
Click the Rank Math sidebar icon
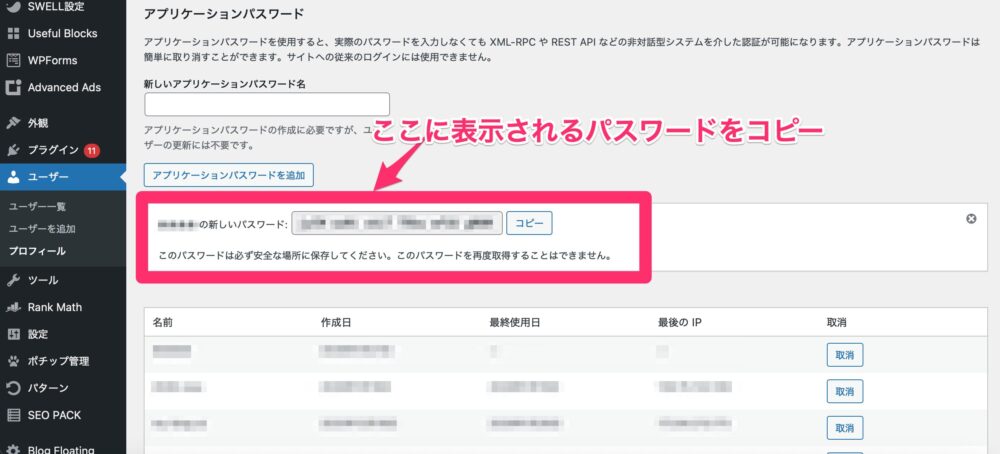tap(14, 307)
